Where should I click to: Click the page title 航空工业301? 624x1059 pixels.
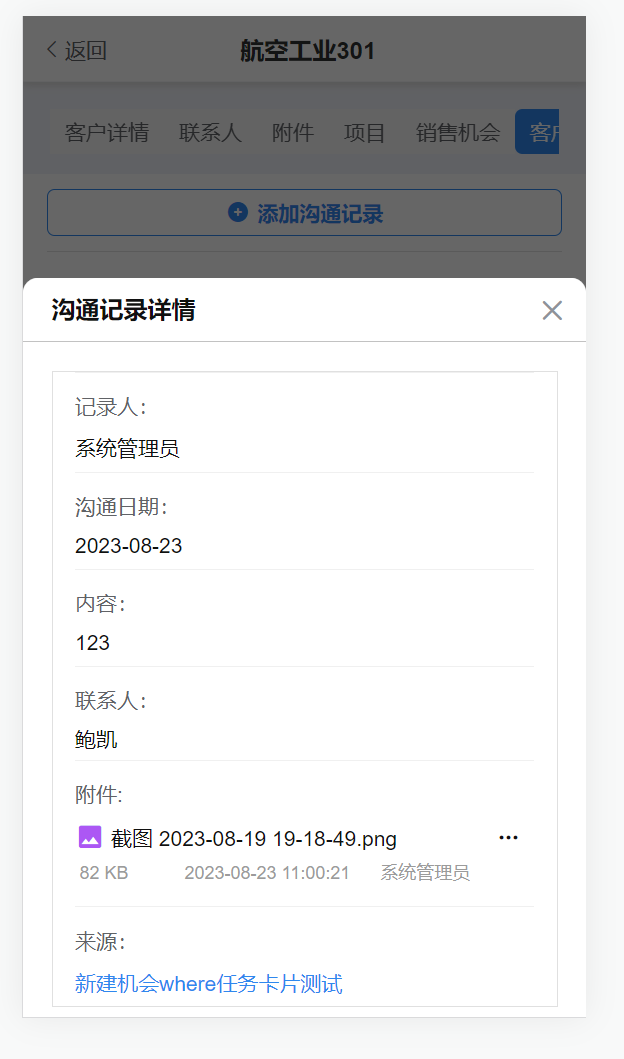[307, 50]
